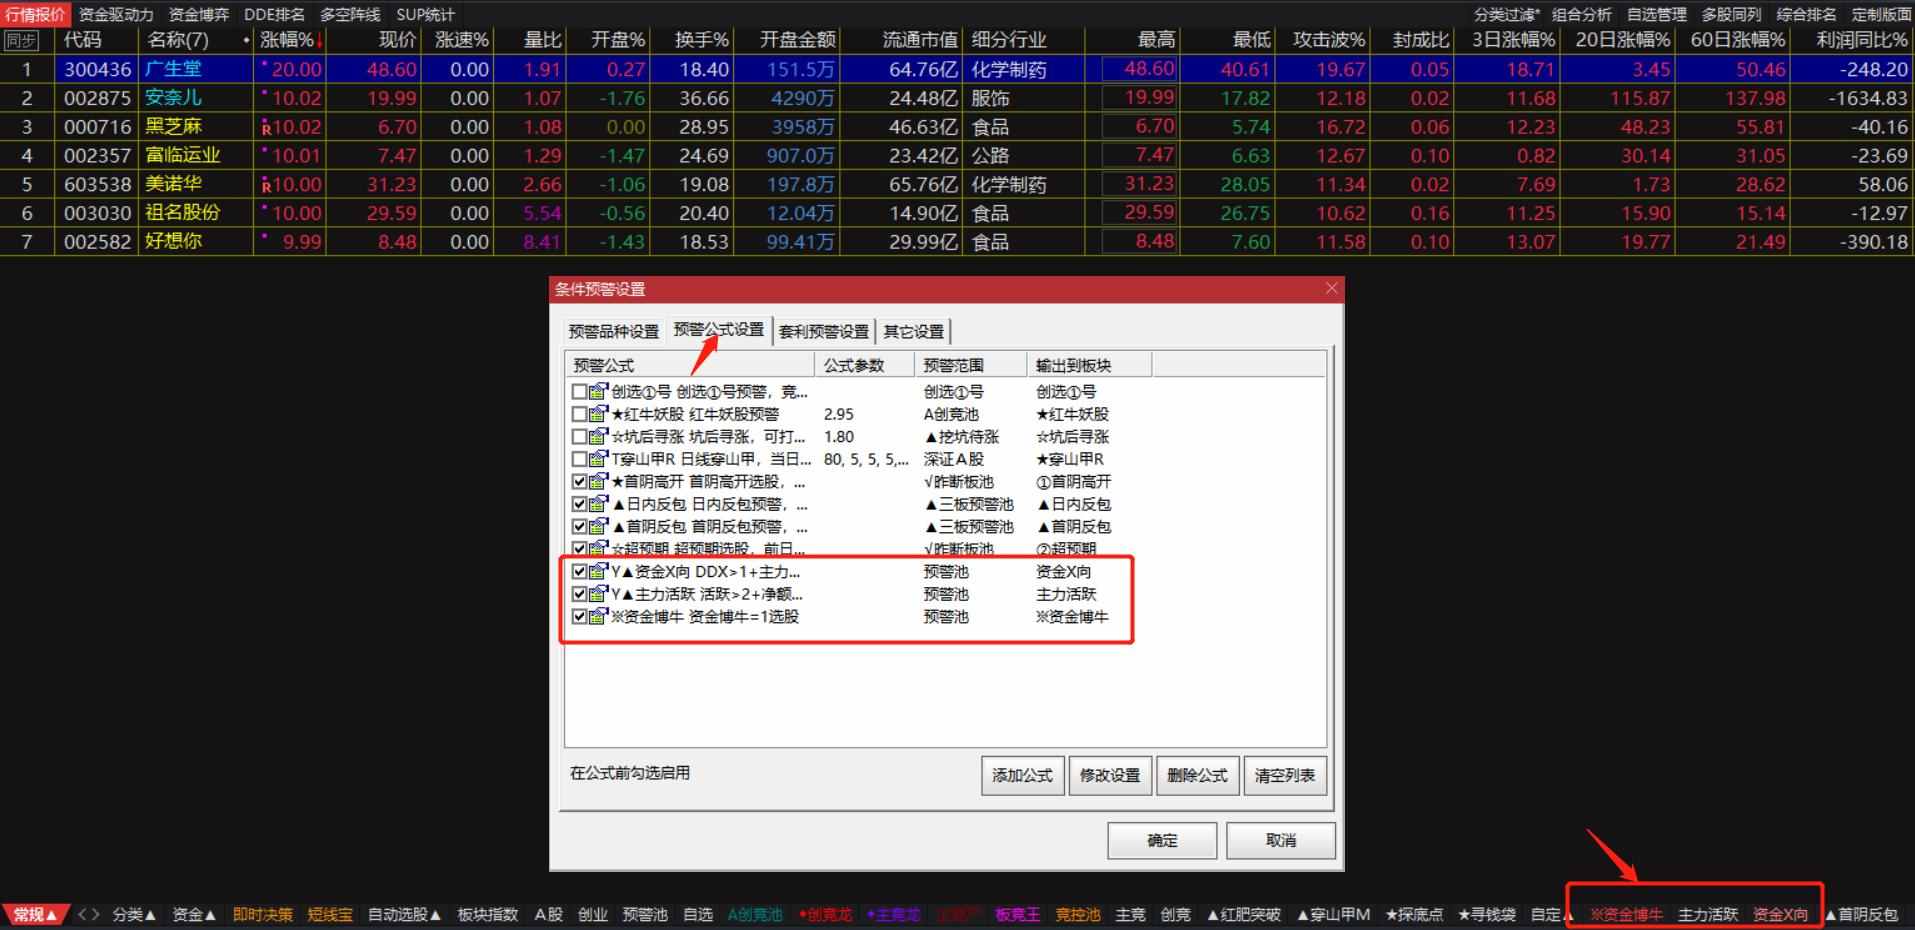The image size is (1915, 930).
Task: Select the 预警池 bottom tab
Action: [645, 914]
